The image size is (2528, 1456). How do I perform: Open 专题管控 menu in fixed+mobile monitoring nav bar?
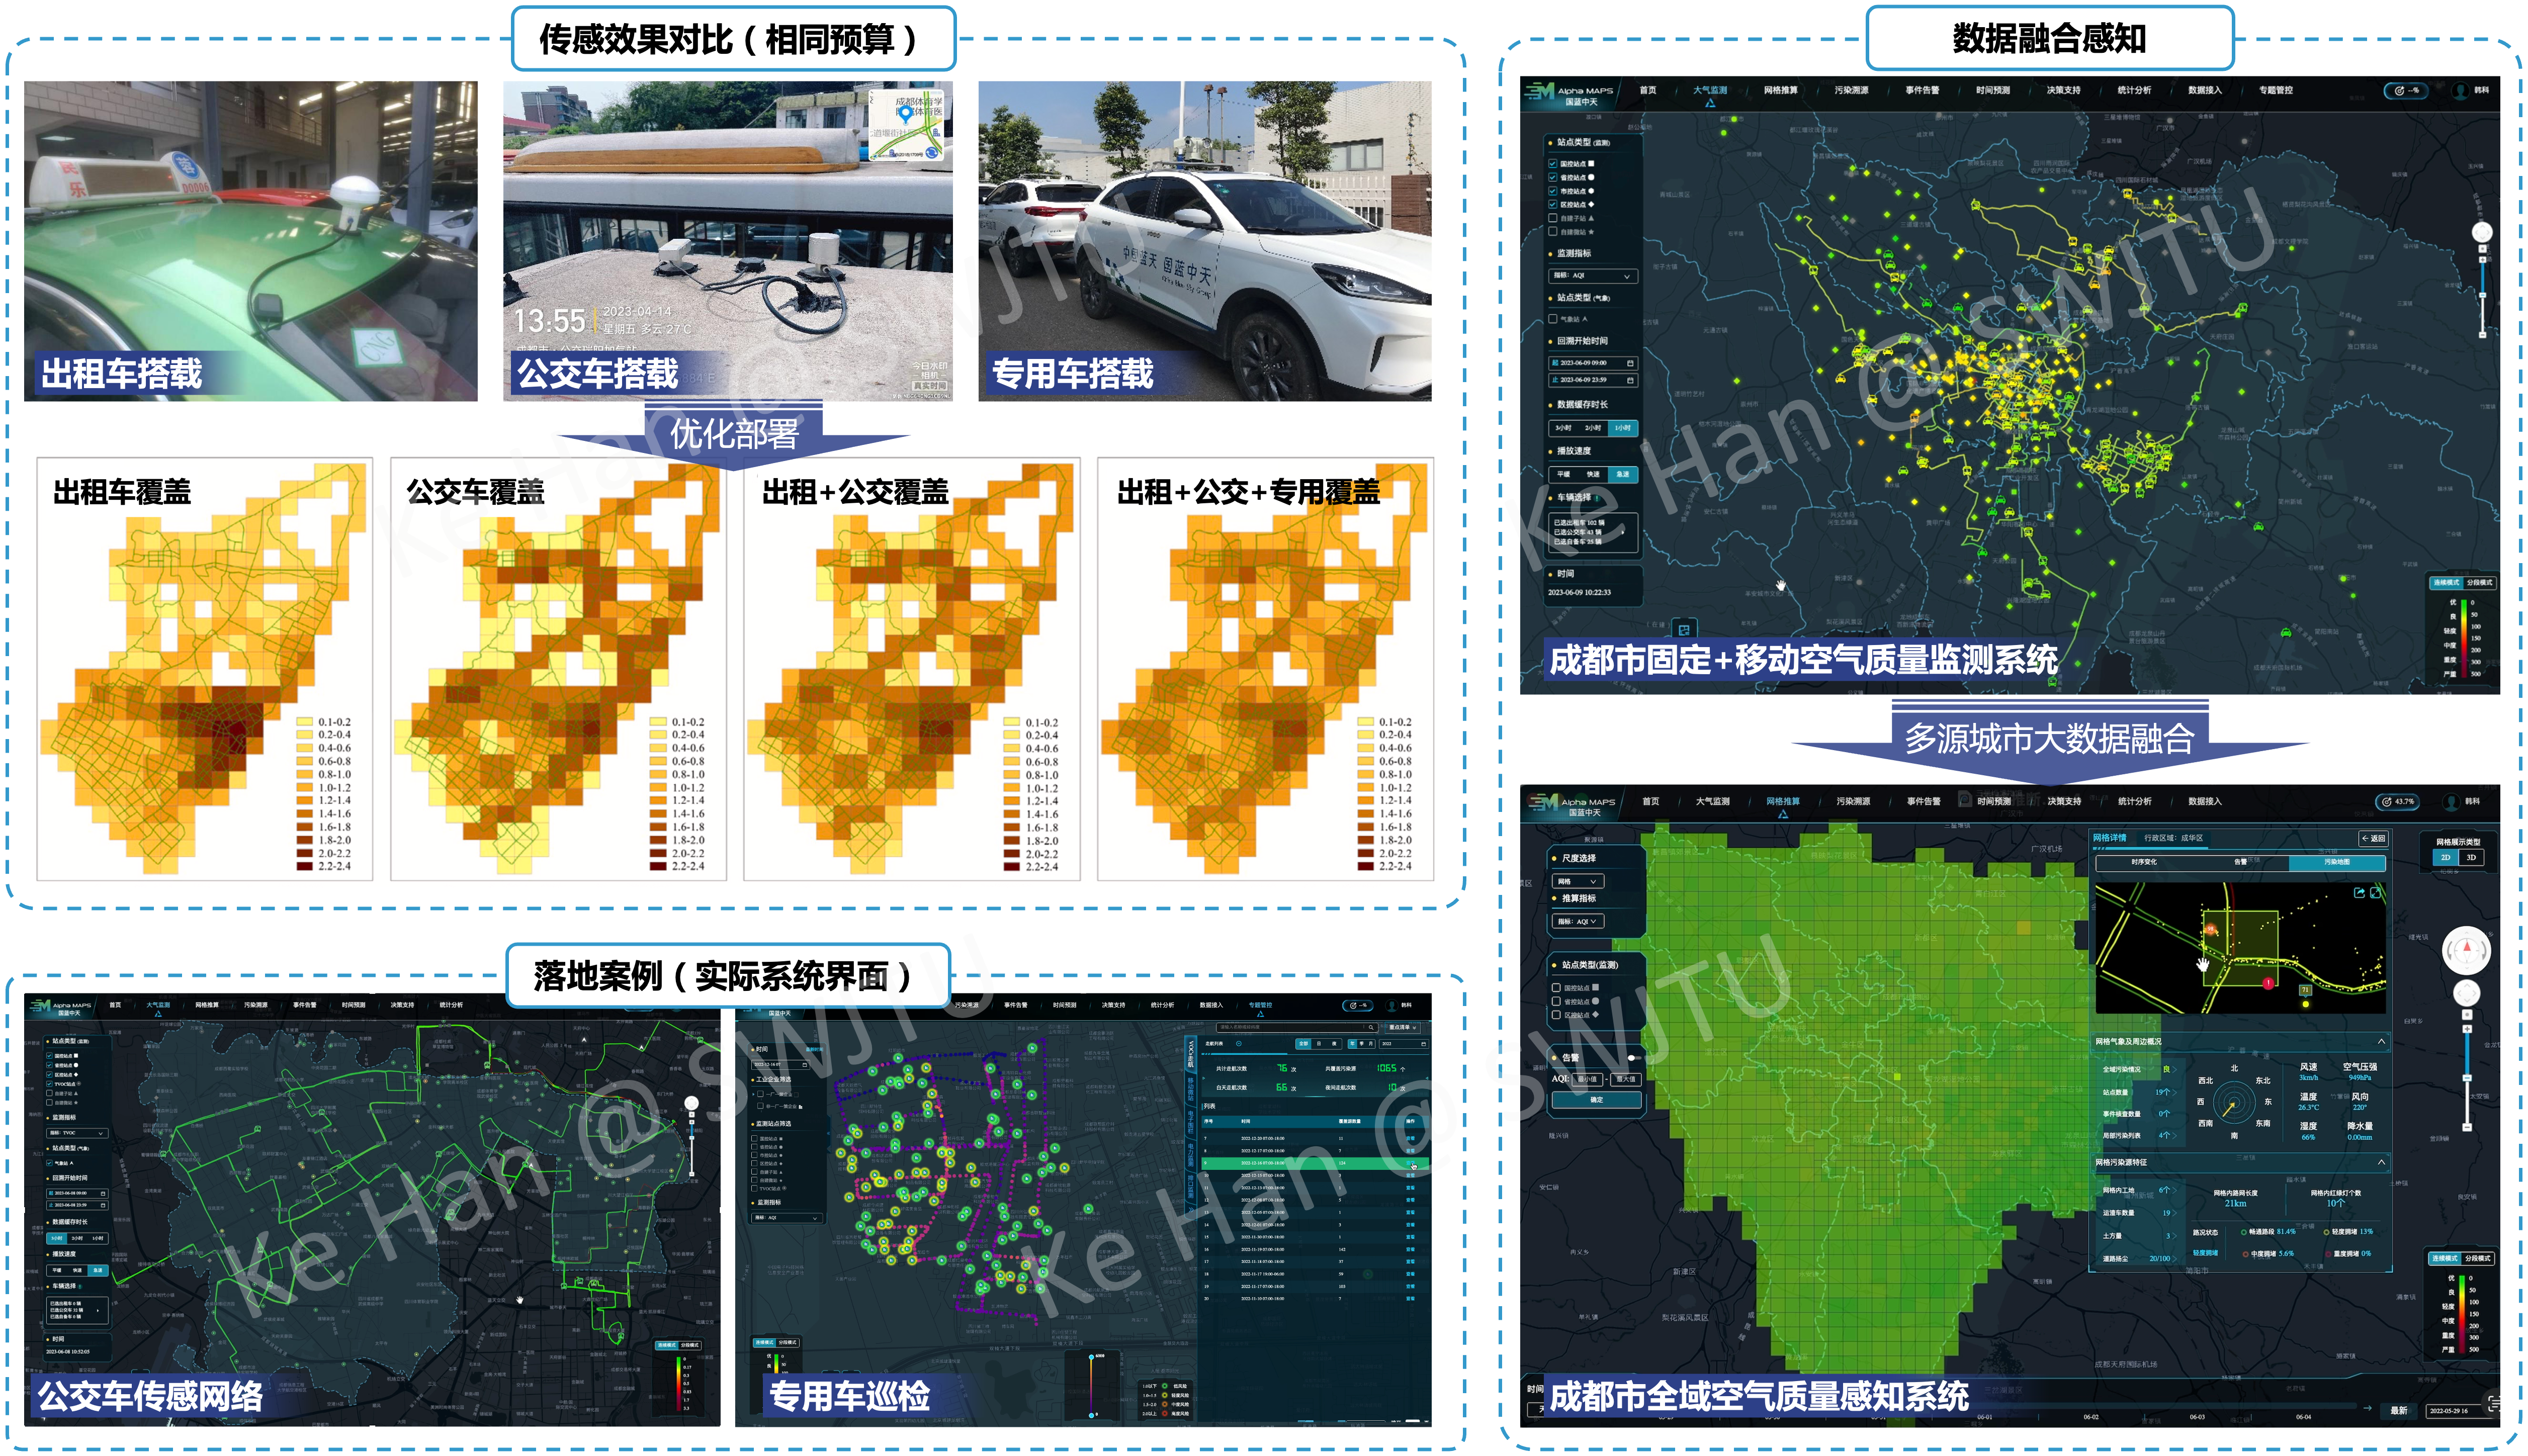(2276, 90)
